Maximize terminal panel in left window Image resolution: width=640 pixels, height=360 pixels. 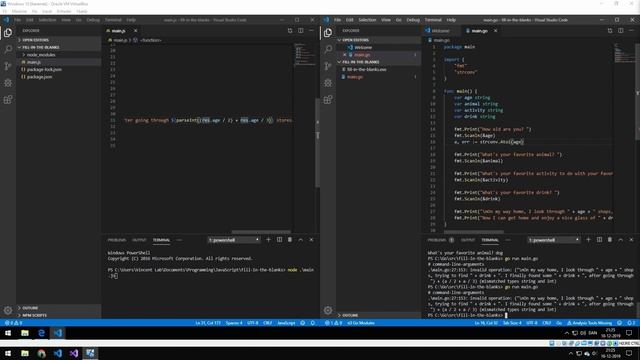(300, 240)
